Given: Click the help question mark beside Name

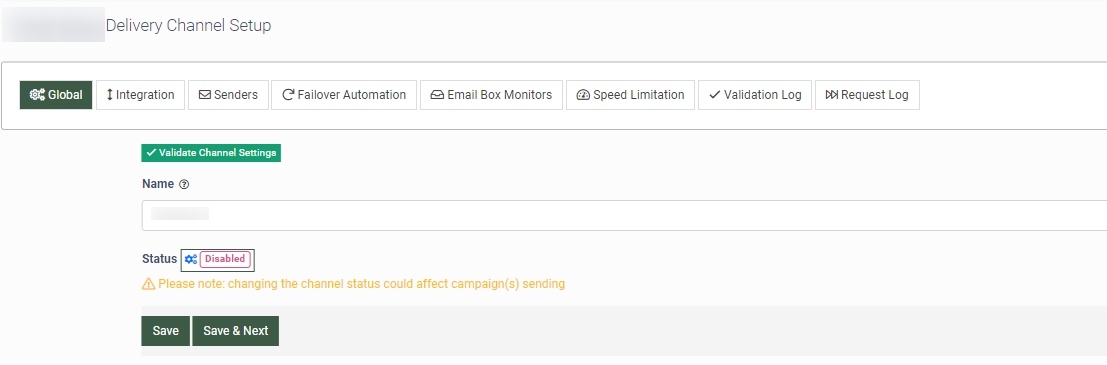Looking at the screenshot, I should pyautogui.click(x=184, y=184).
